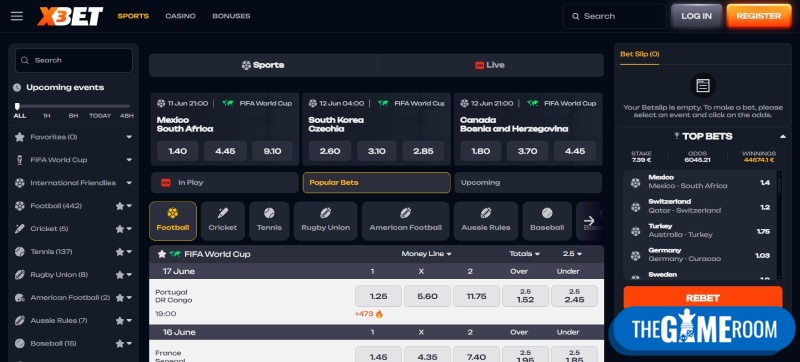
Task: Open the 2.5 line dropdown
Action: pyautogui.click(x=572, y=254)
